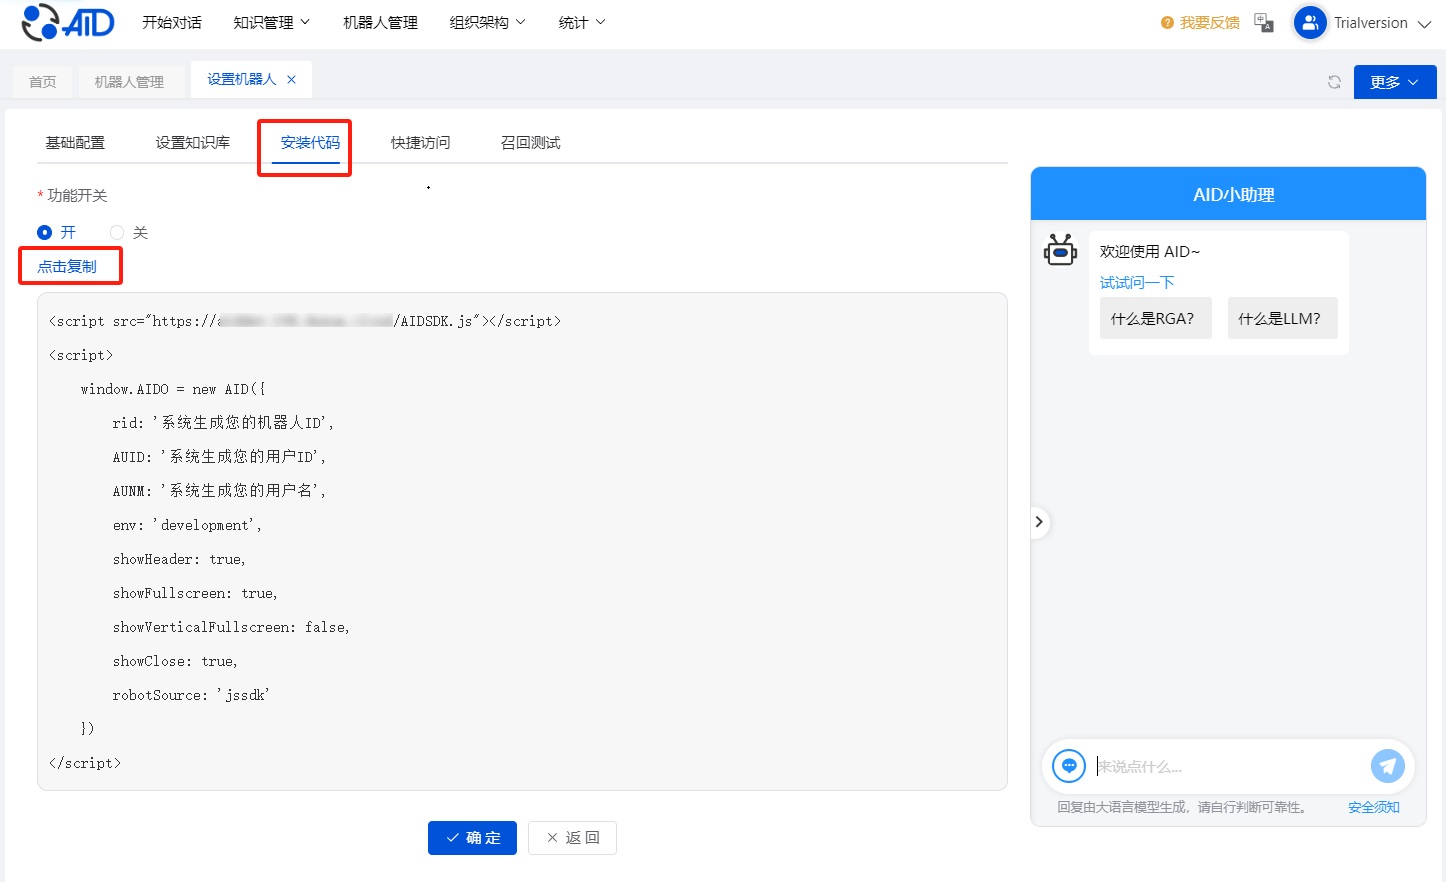The image size is (1446, 882).
Task: Click the closing </script> line
Action: click(85, 763)
